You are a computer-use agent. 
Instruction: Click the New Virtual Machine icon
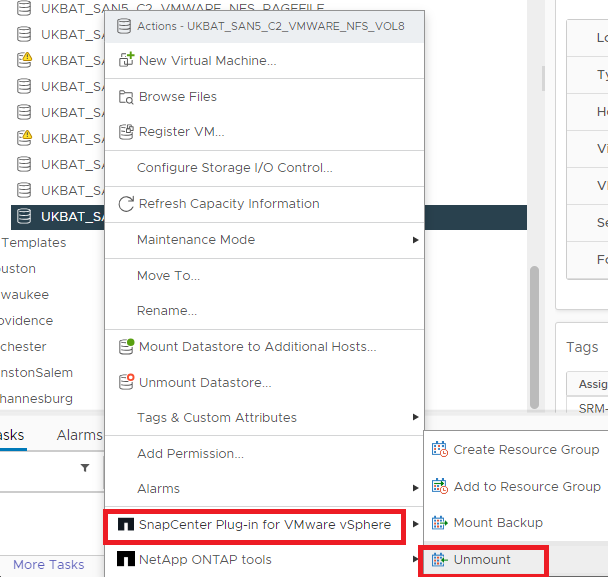coord(126,60)
